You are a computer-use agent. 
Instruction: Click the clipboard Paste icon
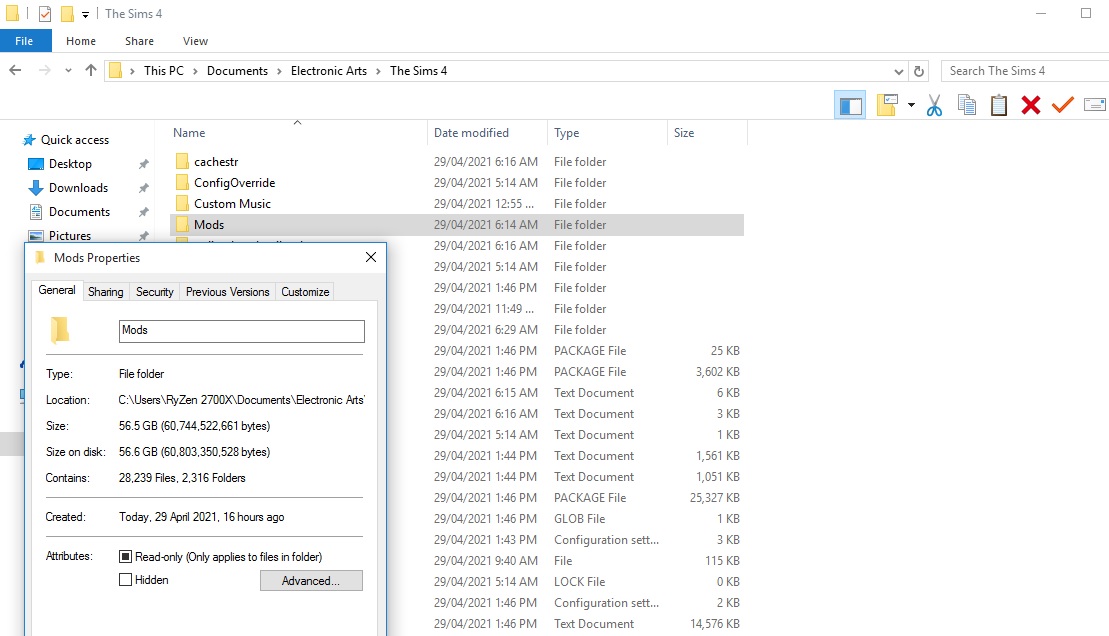(999, 105)
